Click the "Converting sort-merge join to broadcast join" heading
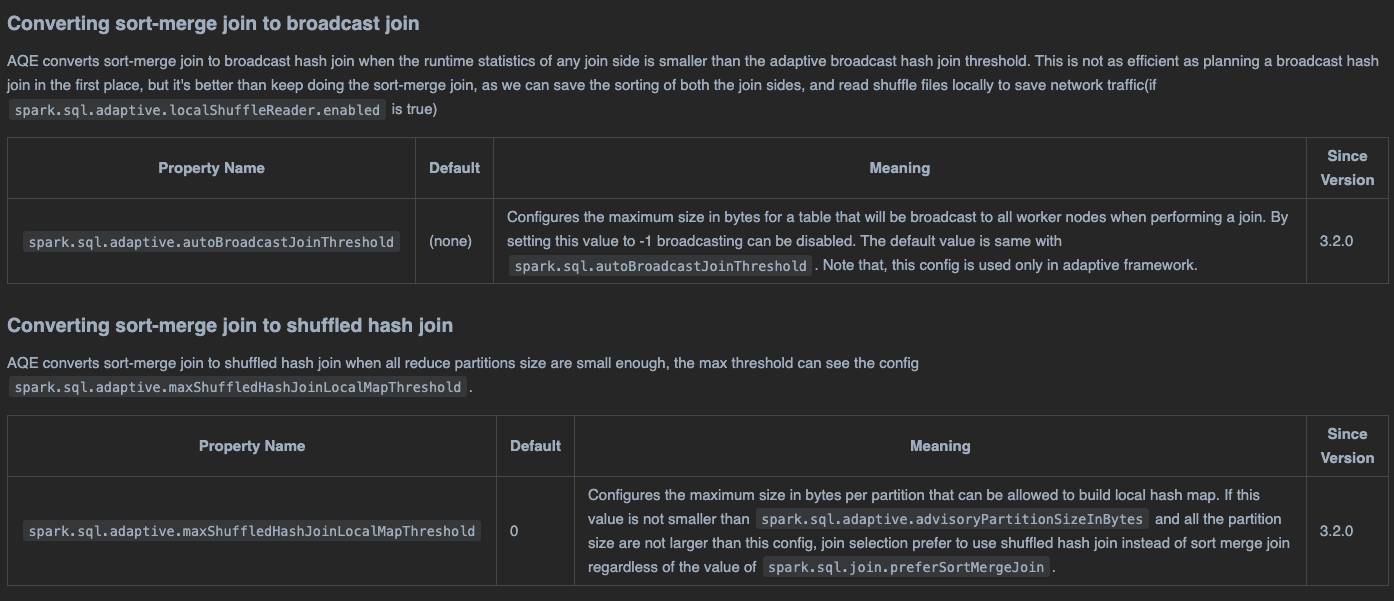 click(213, 23)
